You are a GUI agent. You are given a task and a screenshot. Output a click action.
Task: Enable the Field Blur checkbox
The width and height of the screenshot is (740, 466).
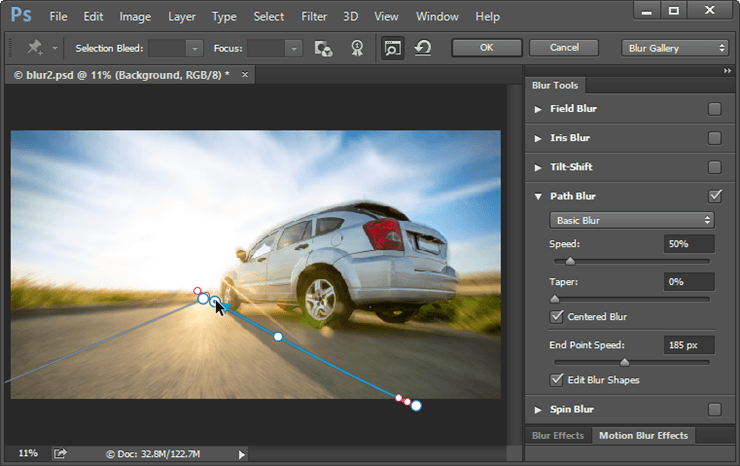point(715,109)
